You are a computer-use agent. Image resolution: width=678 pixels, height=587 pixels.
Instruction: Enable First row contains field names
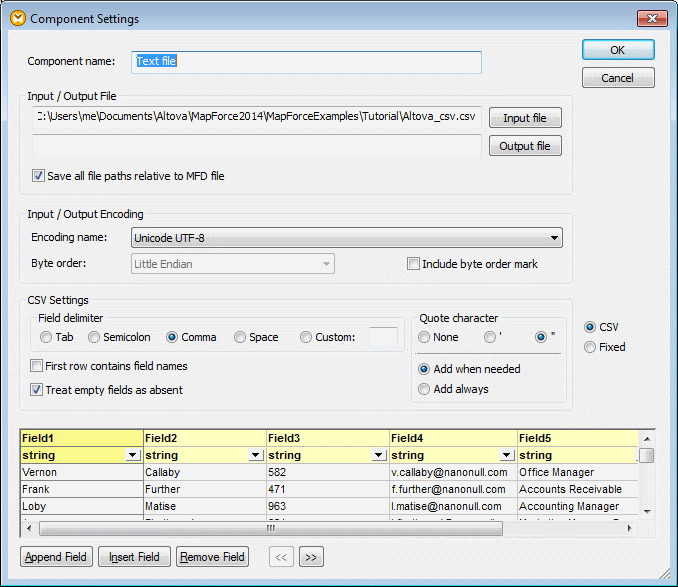point(38,366)
